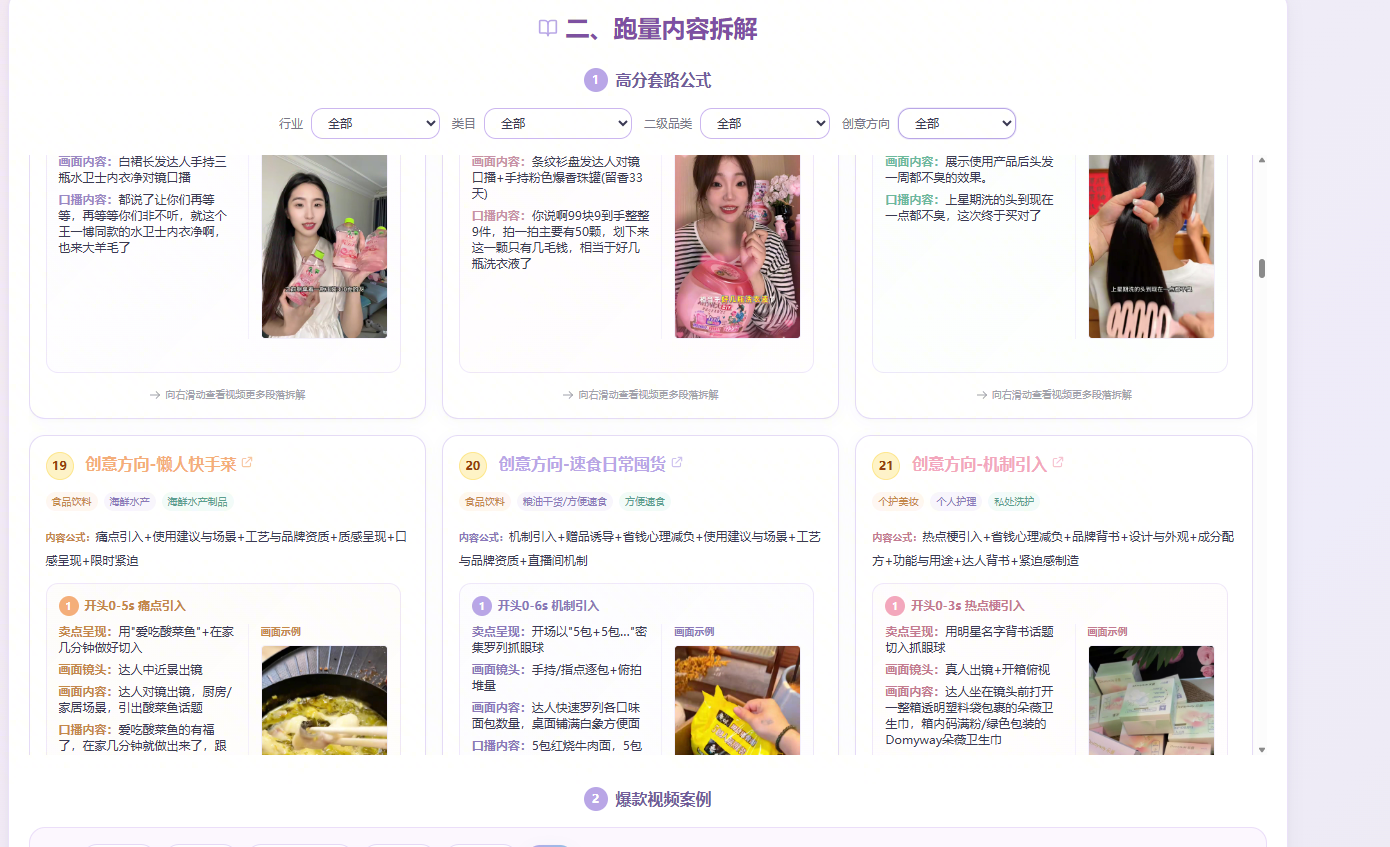Open external link icon beside 创意方向-懒人快手菜
This screenshot has height=847, width=1390.
(x=247, y=463)
